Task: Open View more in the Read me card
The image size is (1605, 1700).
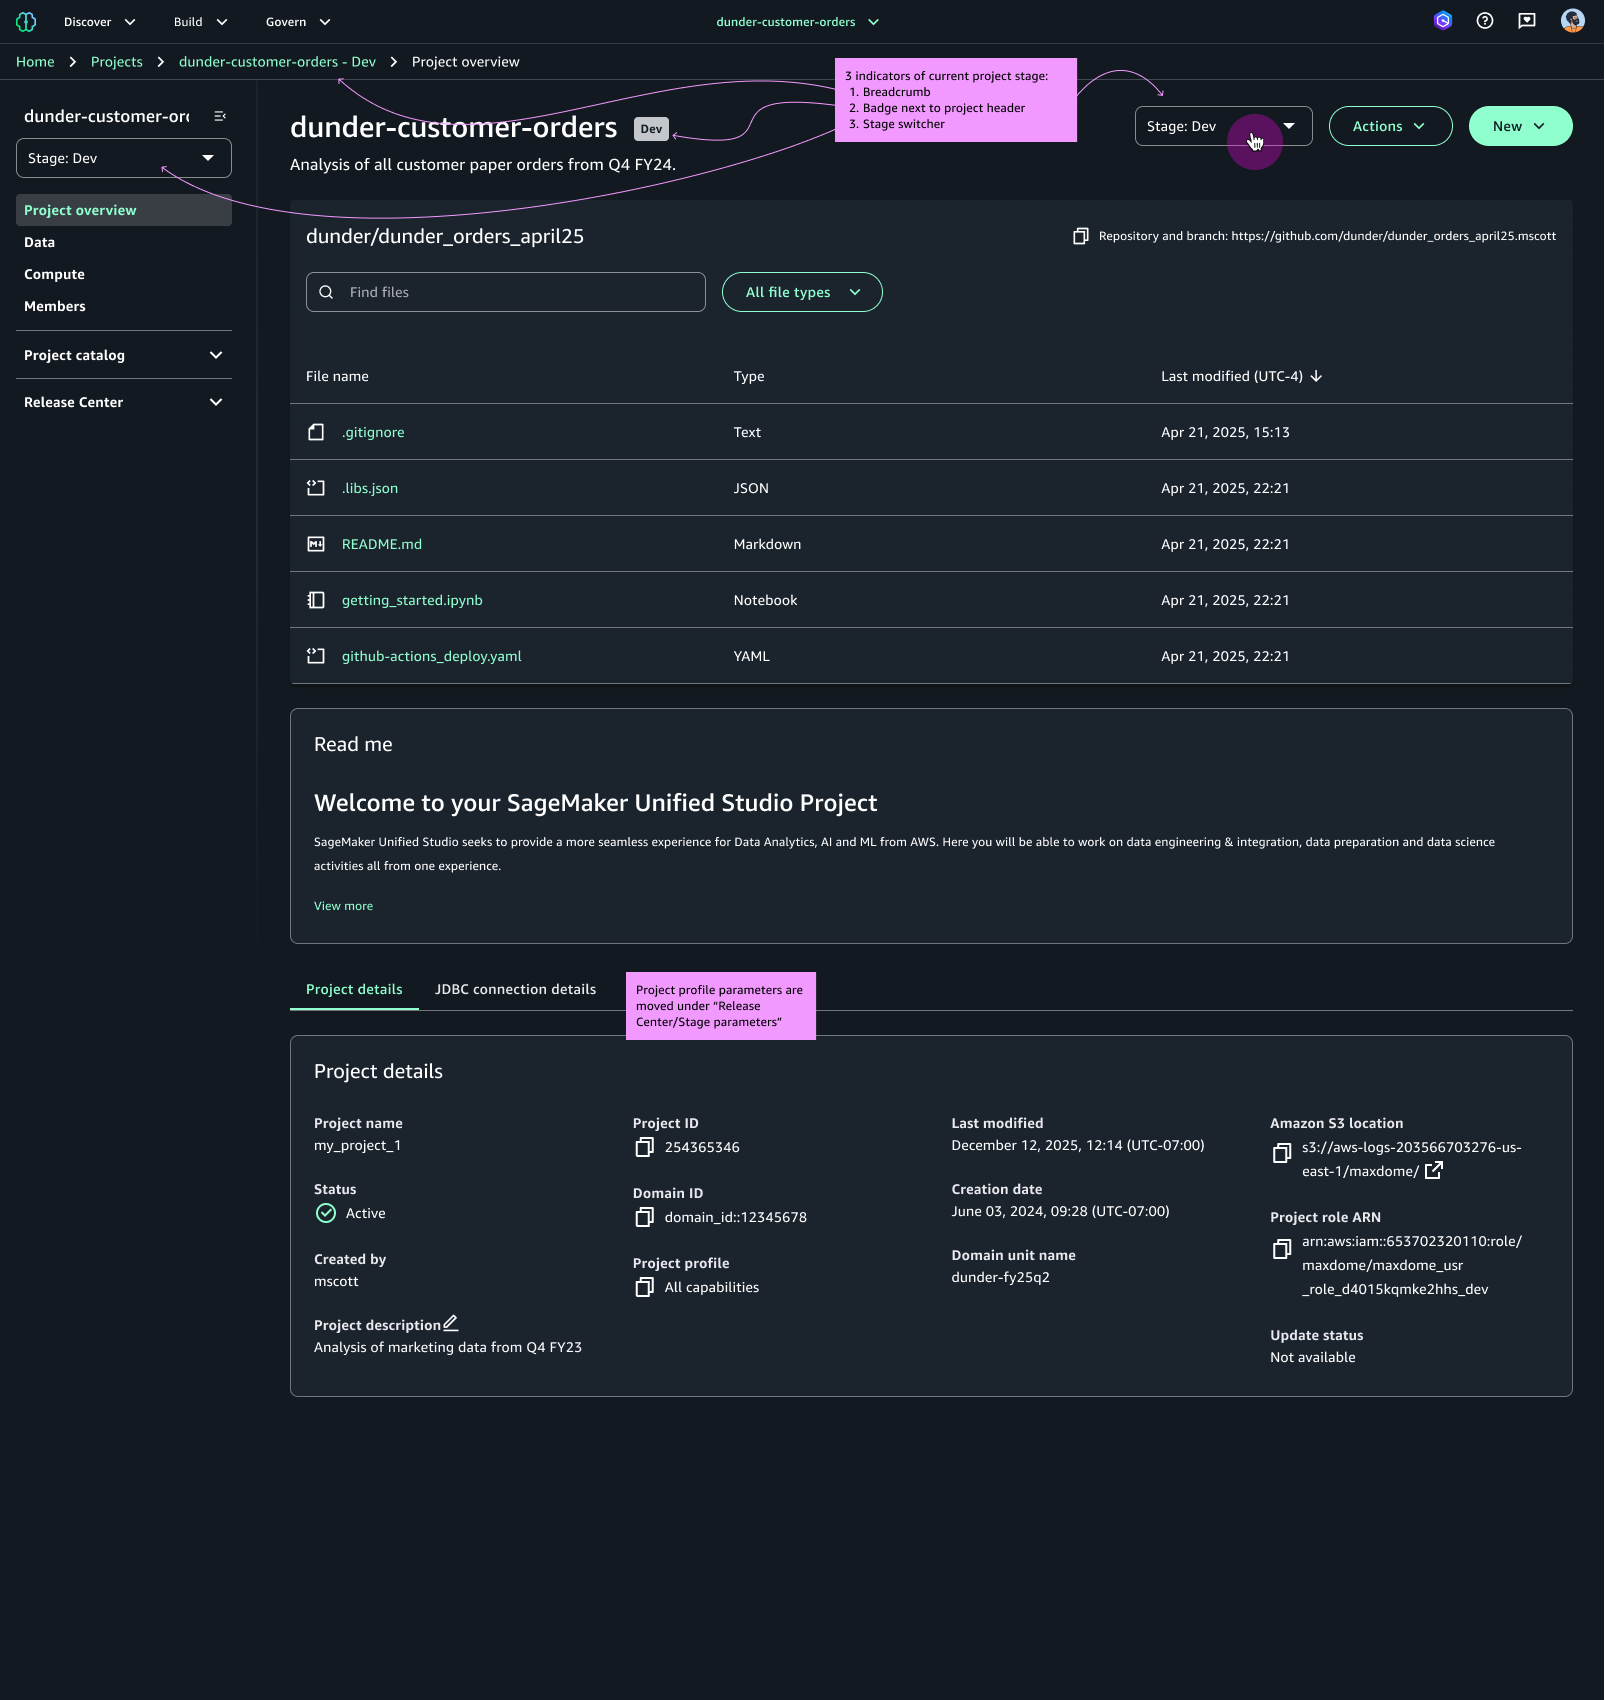Action: pos(343,906)
